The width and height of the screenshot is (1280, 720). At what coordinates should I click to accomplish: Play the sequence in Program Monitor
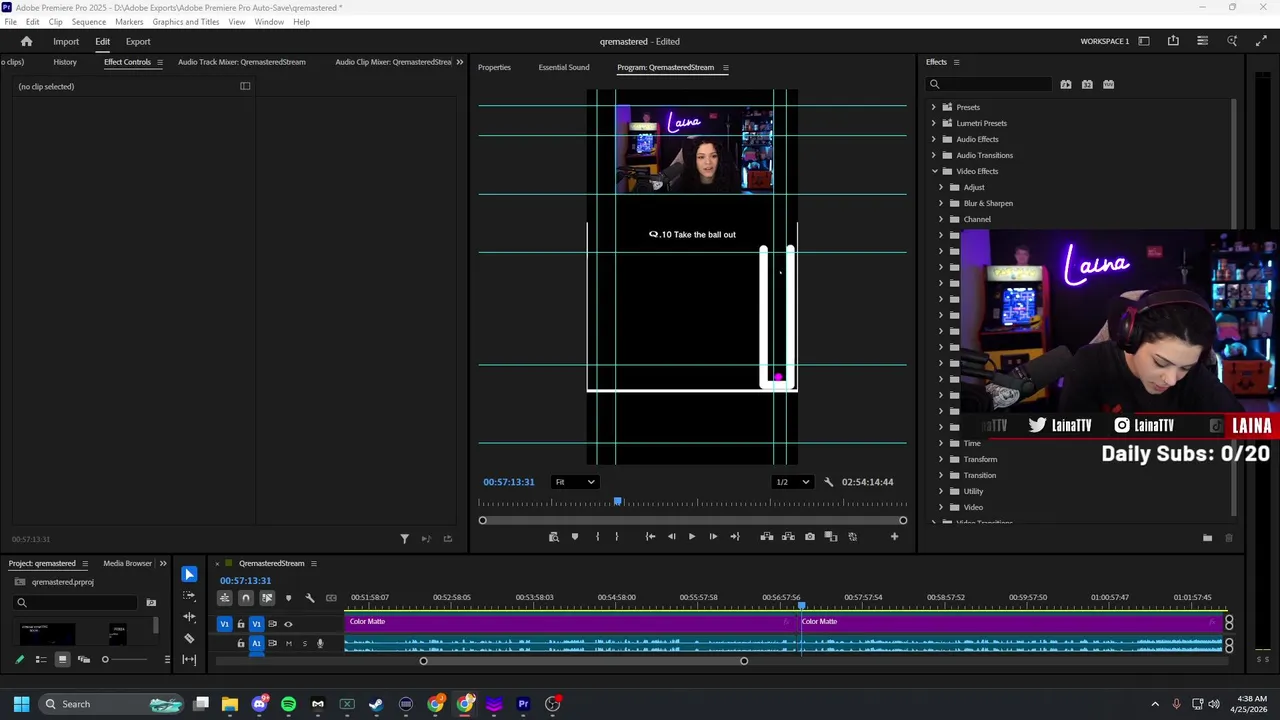pyautogui.click(x=692, y=537)
